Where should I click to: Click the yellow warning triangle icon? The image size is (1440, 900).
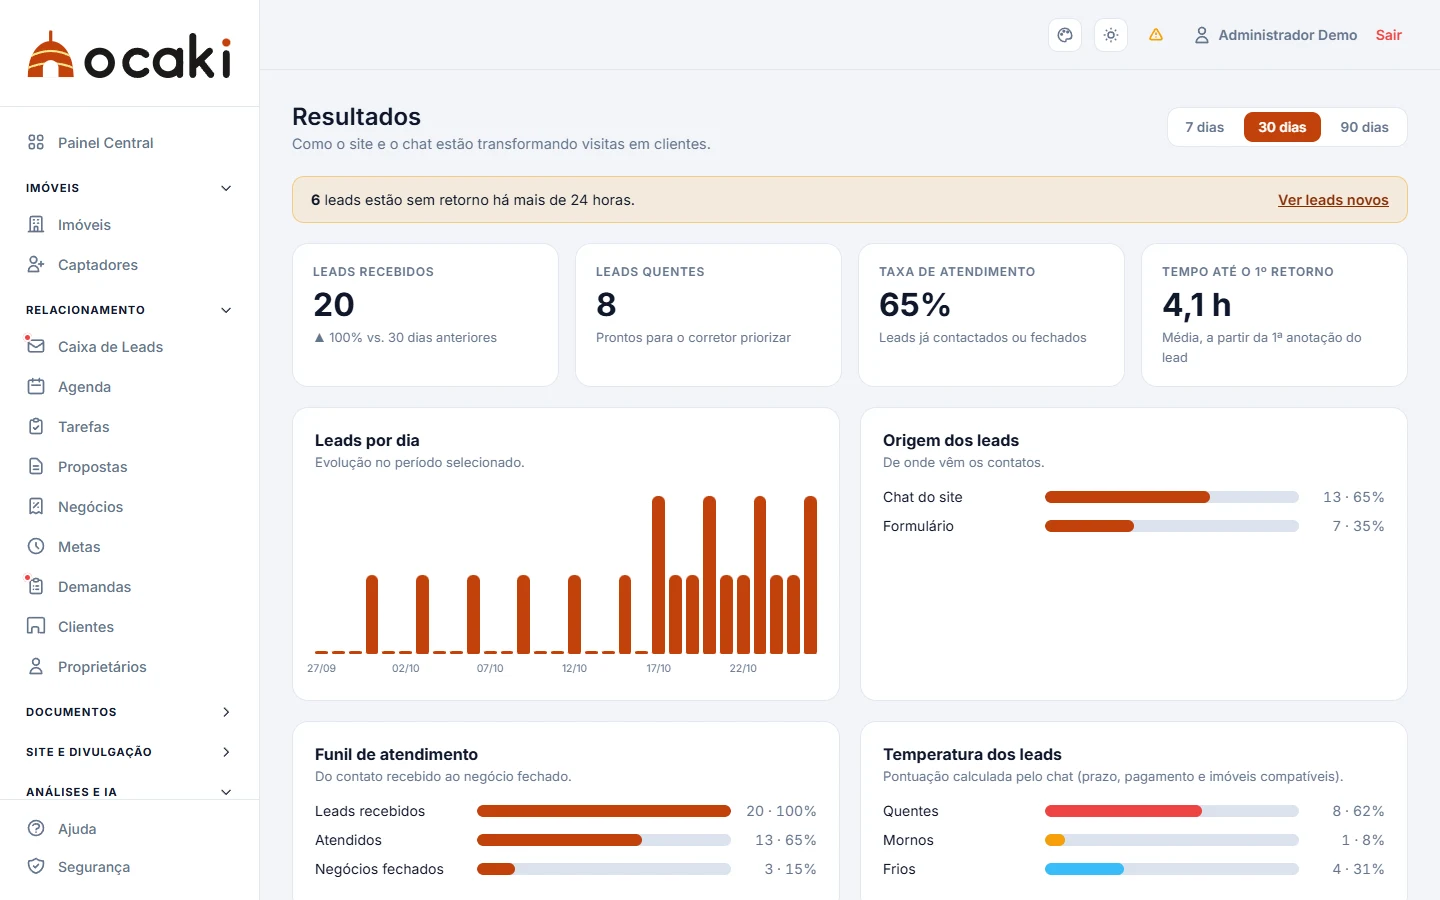pos(1156,35)
